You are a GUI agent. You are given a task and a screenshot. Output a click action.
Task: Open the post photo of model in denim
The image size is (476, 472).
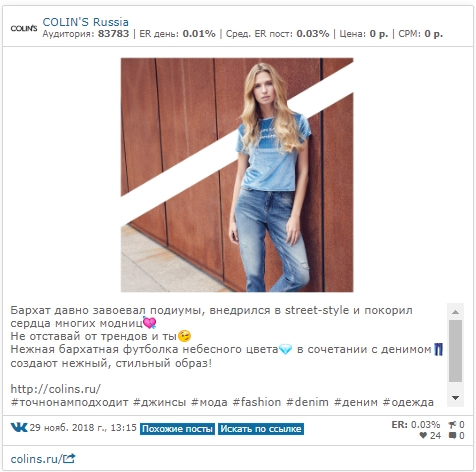click(237, 175)
